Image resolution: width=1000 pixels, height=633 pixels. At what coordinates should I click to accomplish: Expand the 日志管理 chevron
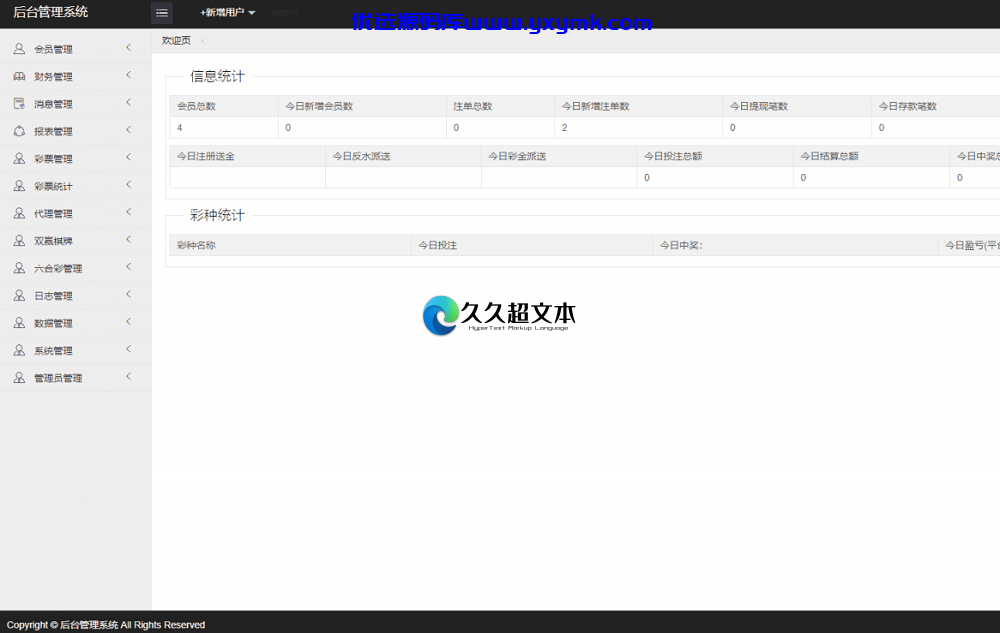point(128,294)
